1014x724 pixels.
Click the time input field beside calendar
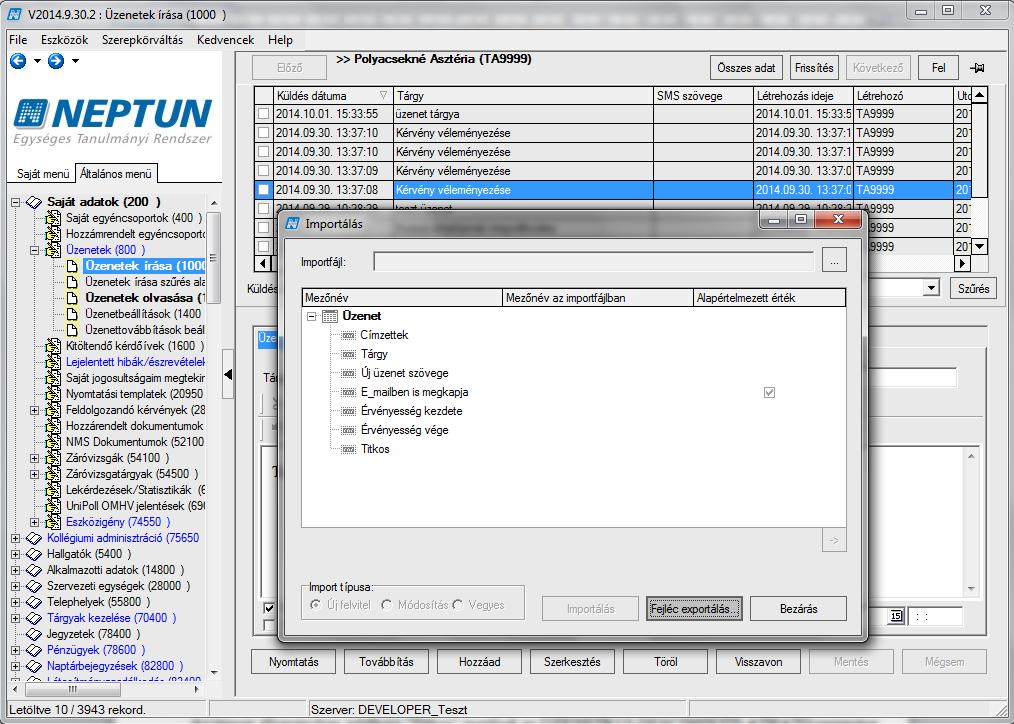934,617
